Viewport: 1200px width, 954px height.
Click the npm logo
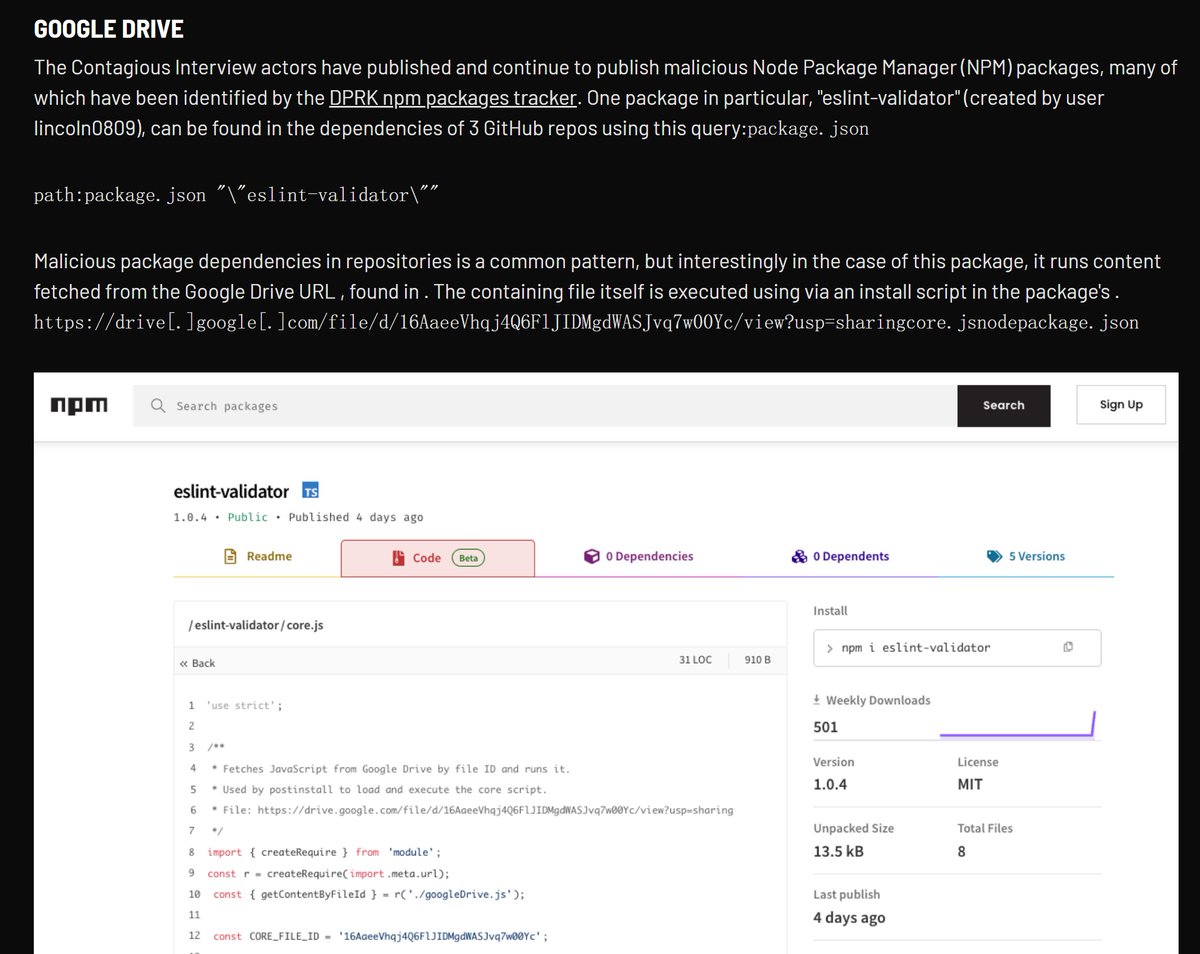pos(79,404)
